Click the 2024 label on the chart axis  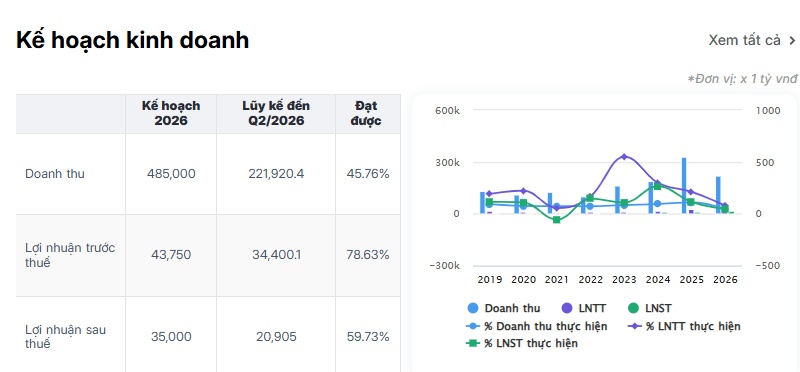pyautogui.click(x=658, y=280)
